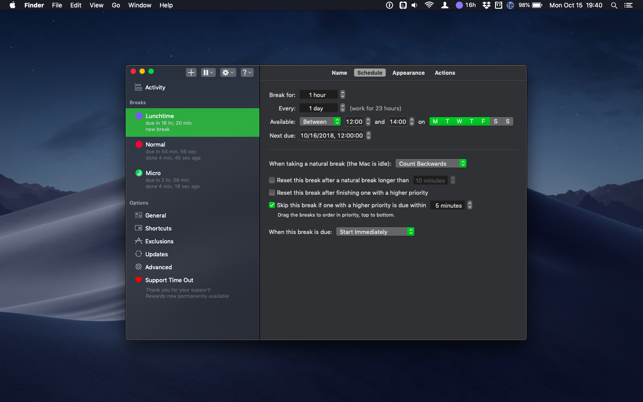Click the Time Out 16h menu bar status
Viewport: 643px width, 402px height.
[466, 5]
